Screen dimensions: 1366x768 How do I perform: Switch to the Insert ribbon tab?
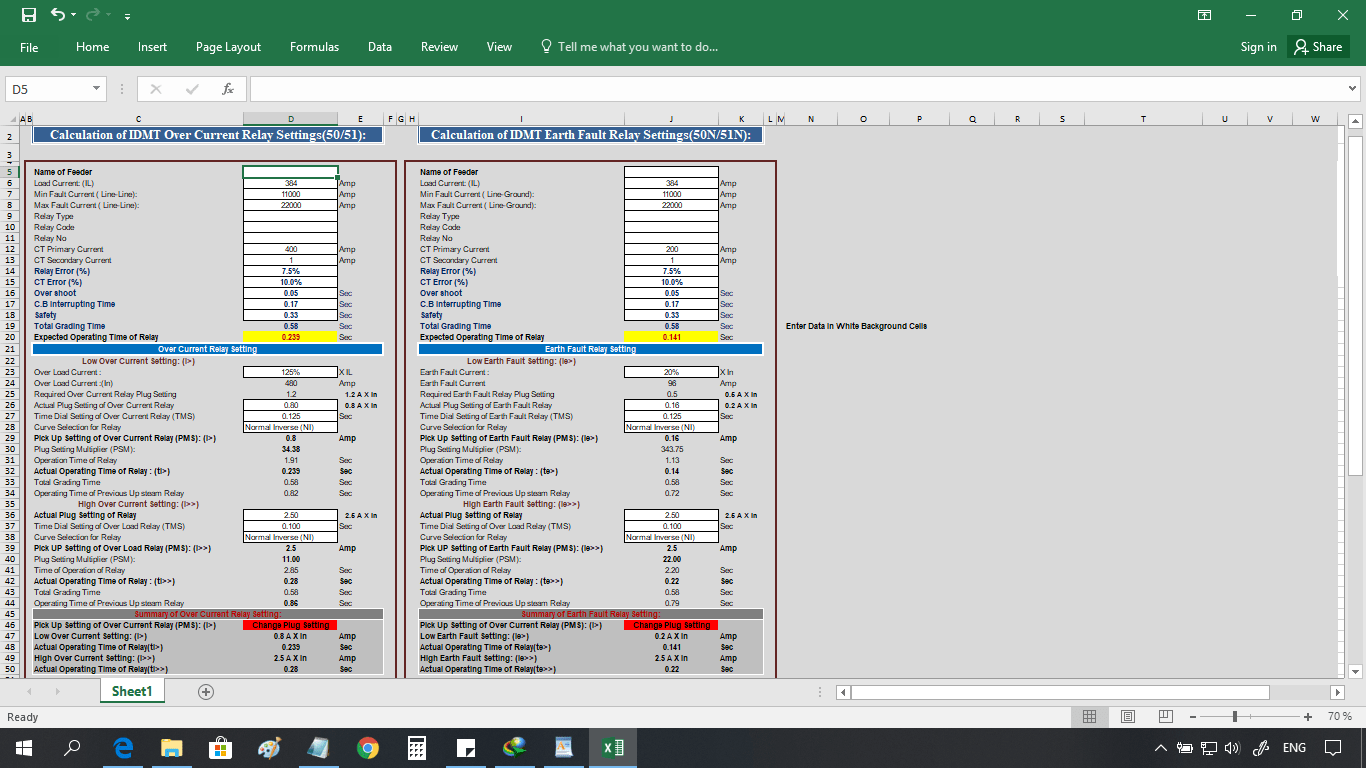[x=152, y=47]
